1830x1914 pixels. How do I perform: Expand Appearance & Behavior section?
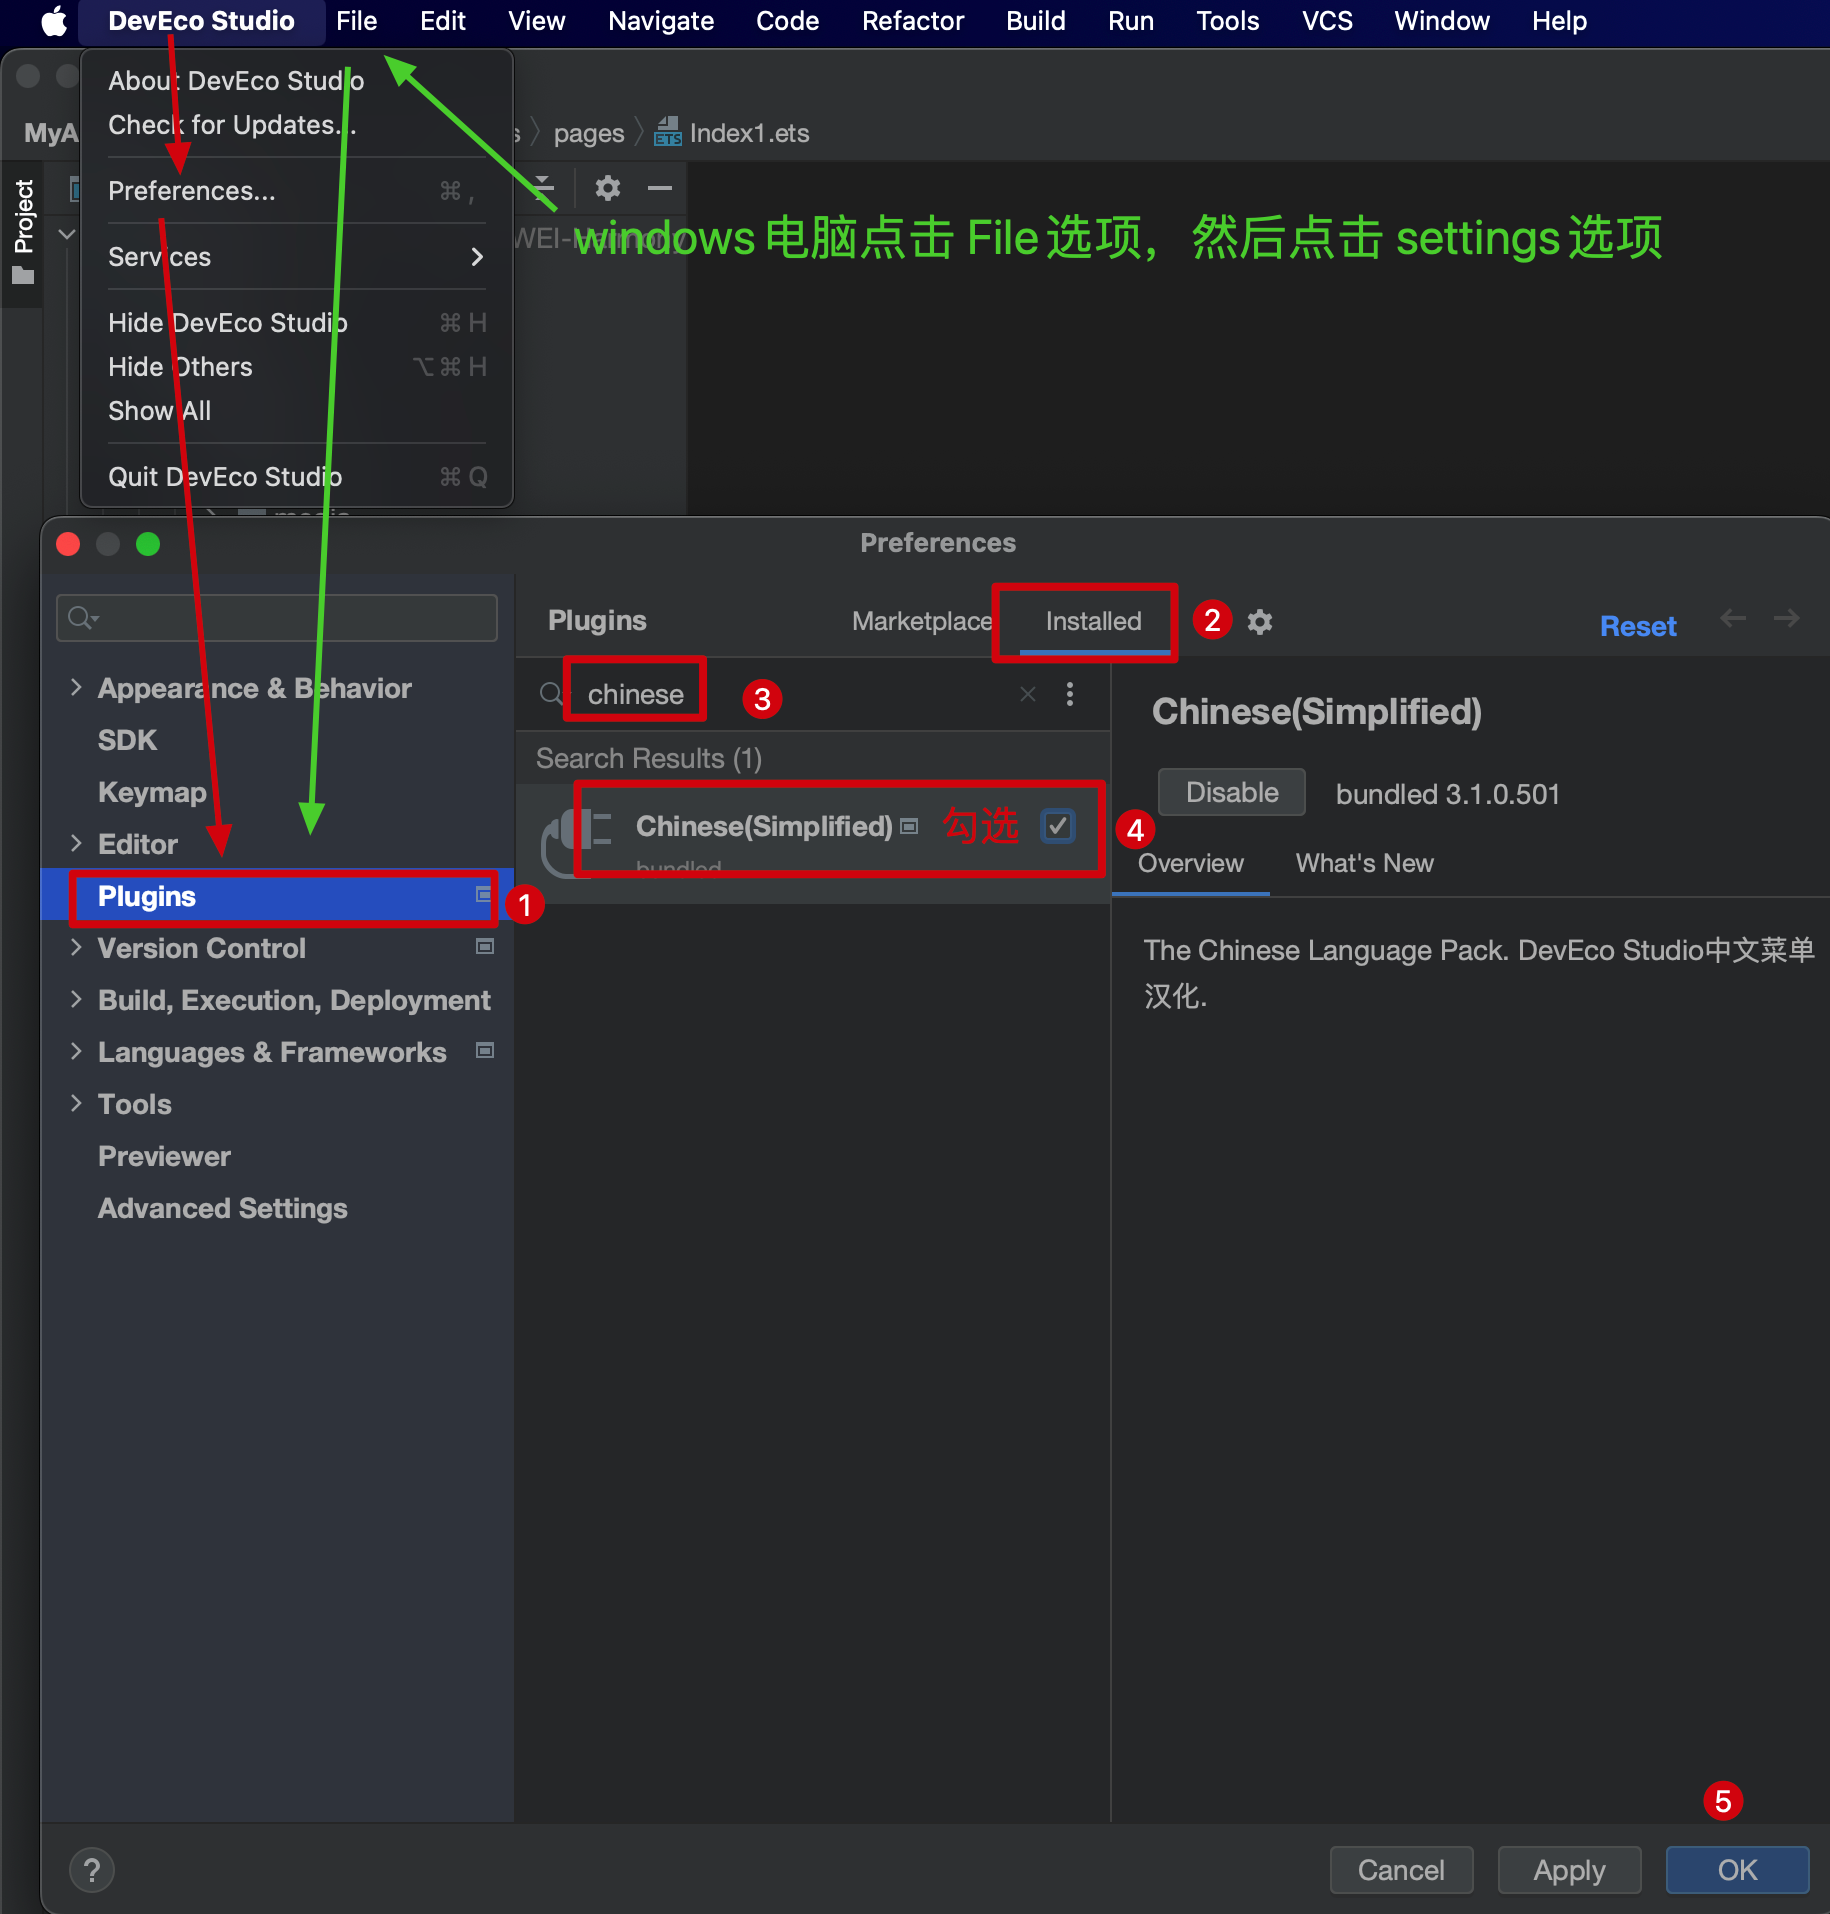click(x=76, y=687)
